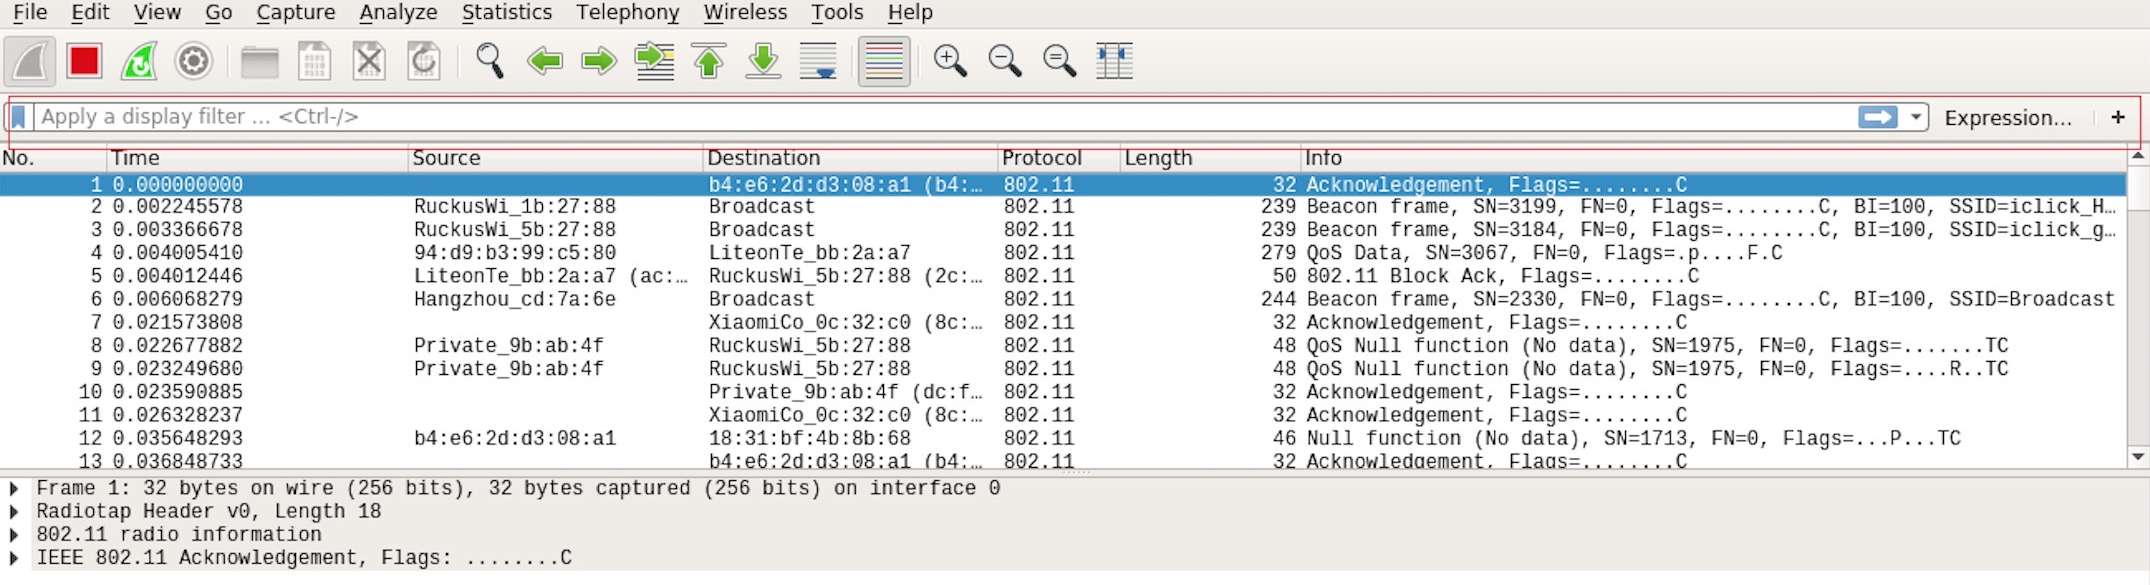Add a filter button with plus
The image size is (2150, 585).
coord(2118,117)
